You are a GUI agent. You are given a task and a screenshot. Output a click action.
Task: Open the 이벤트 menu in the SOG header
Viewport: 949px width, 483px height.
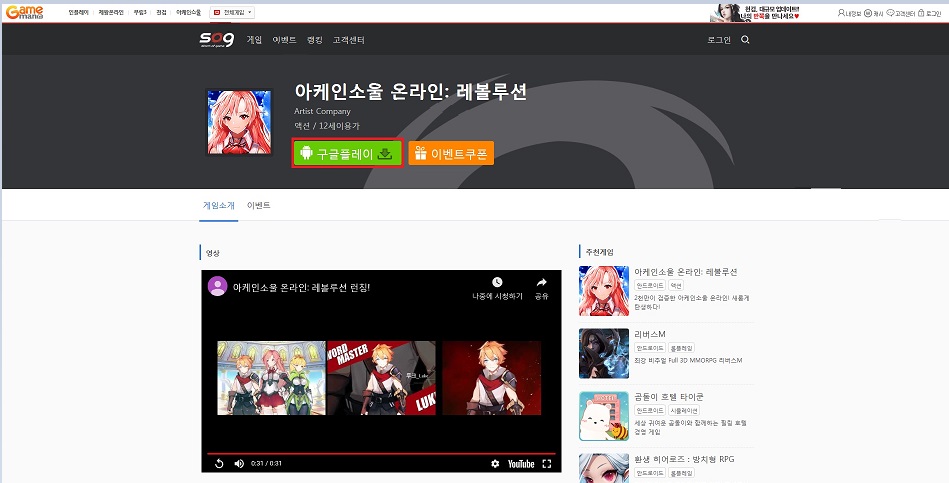284,40
